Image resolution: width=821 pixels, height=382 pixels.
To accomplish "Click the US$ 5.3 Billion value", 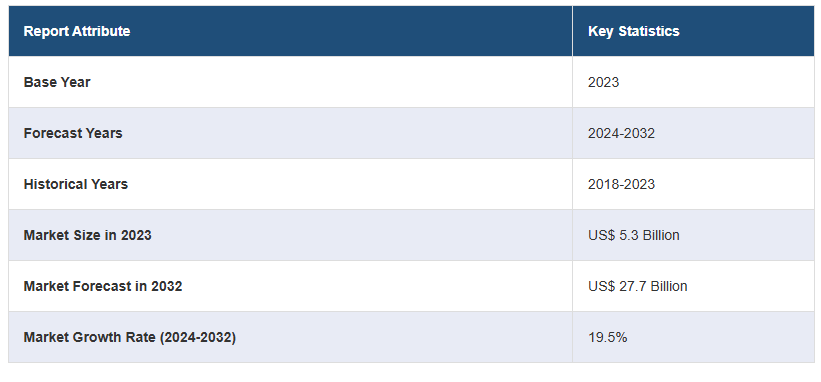I will [x=634, y=235].
